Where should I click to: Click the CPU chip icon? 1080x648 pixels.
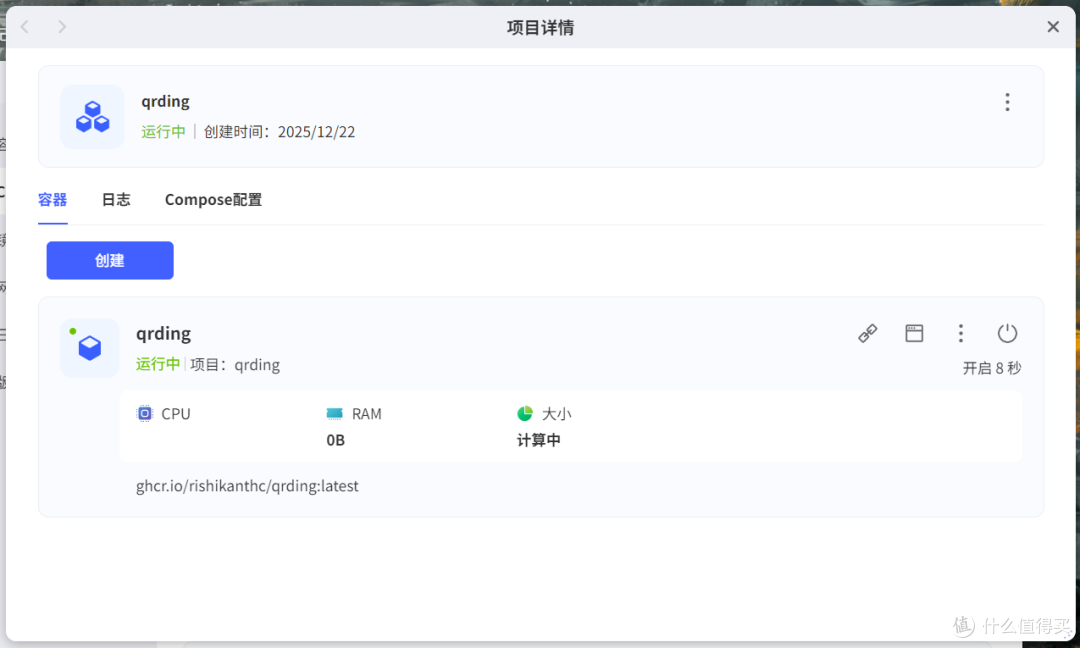click(x=145, y=413)
